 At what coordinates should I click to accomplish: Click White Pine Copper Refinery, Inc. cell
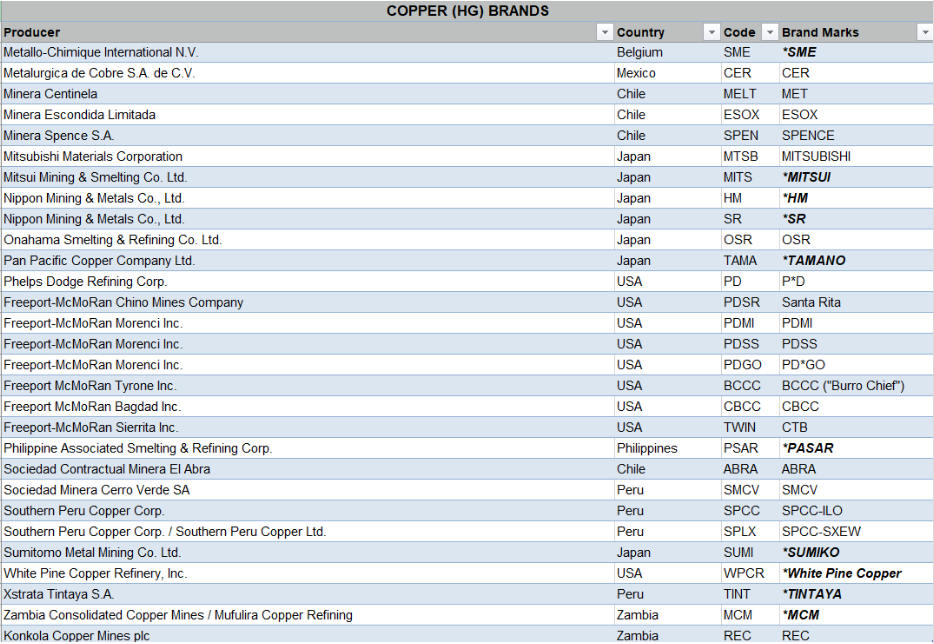coord(307,574)
